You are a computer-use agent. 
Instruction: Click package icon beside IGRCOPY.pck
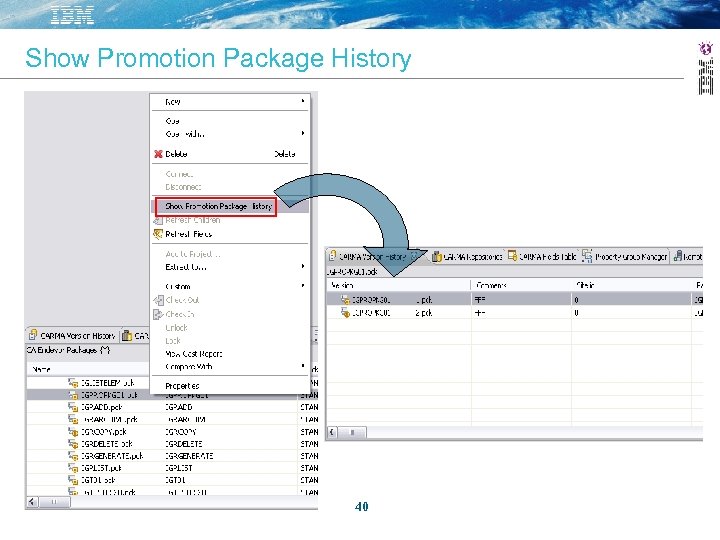tap(73, 432)
